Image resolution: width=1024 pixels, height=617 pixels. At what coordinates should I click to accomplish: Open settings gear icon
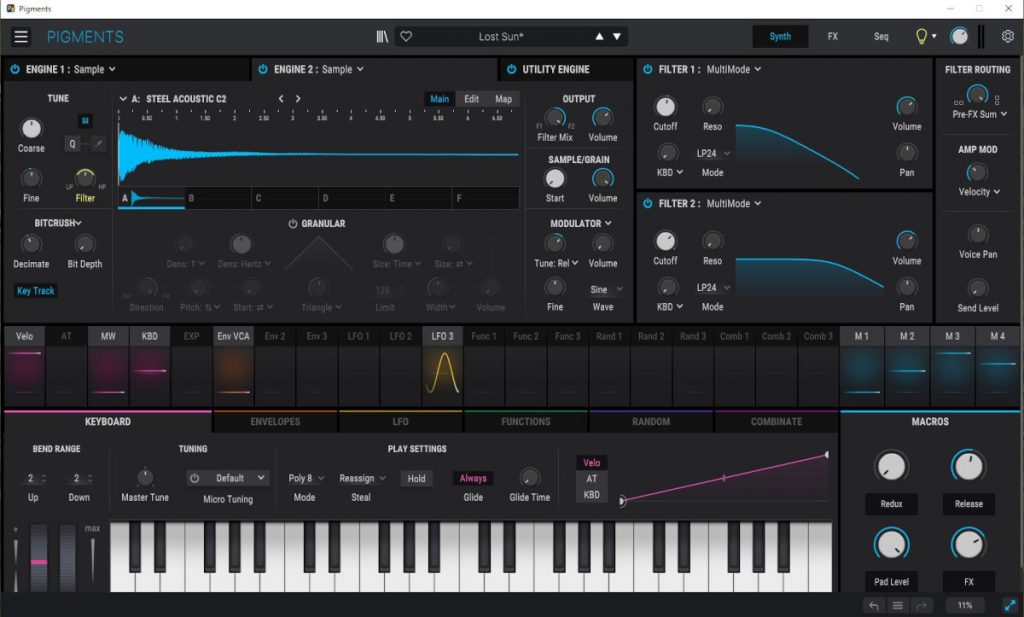pyautogui.click(x=1008, y=37)
